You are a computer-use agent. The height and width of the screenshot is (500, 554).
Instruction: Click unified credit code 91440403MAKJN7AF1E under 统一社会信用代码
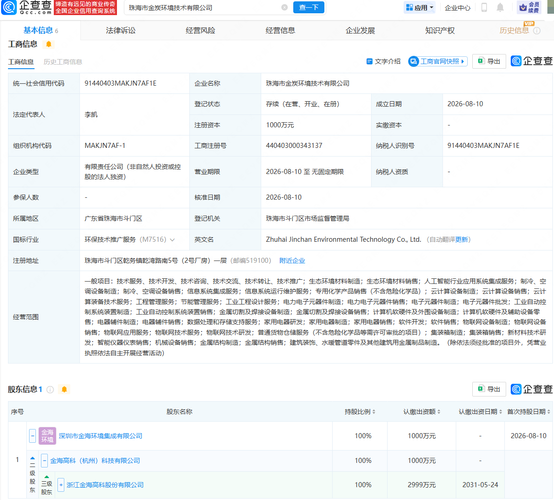pyautogui.click(x=120, y=83)
